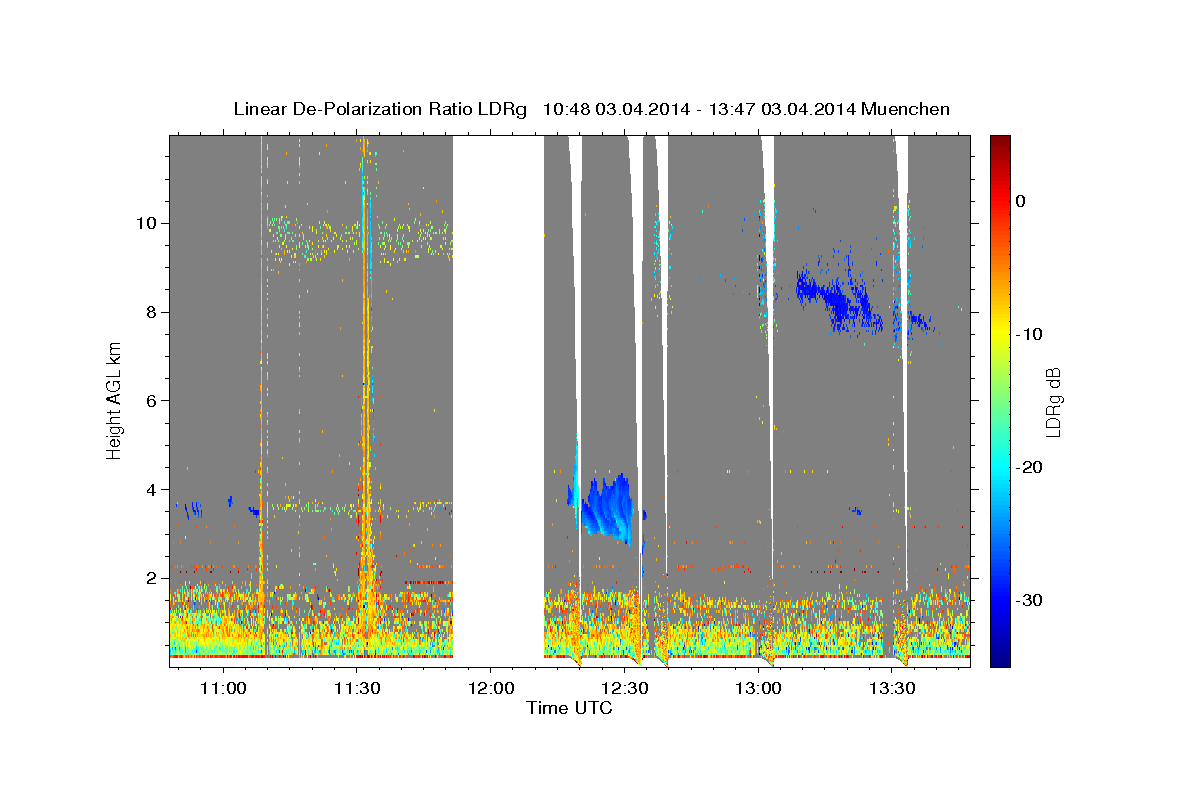The height and width of the screenshot is (800, 1200).
Task: Click the height tick label 2
Action: (153, 579)
